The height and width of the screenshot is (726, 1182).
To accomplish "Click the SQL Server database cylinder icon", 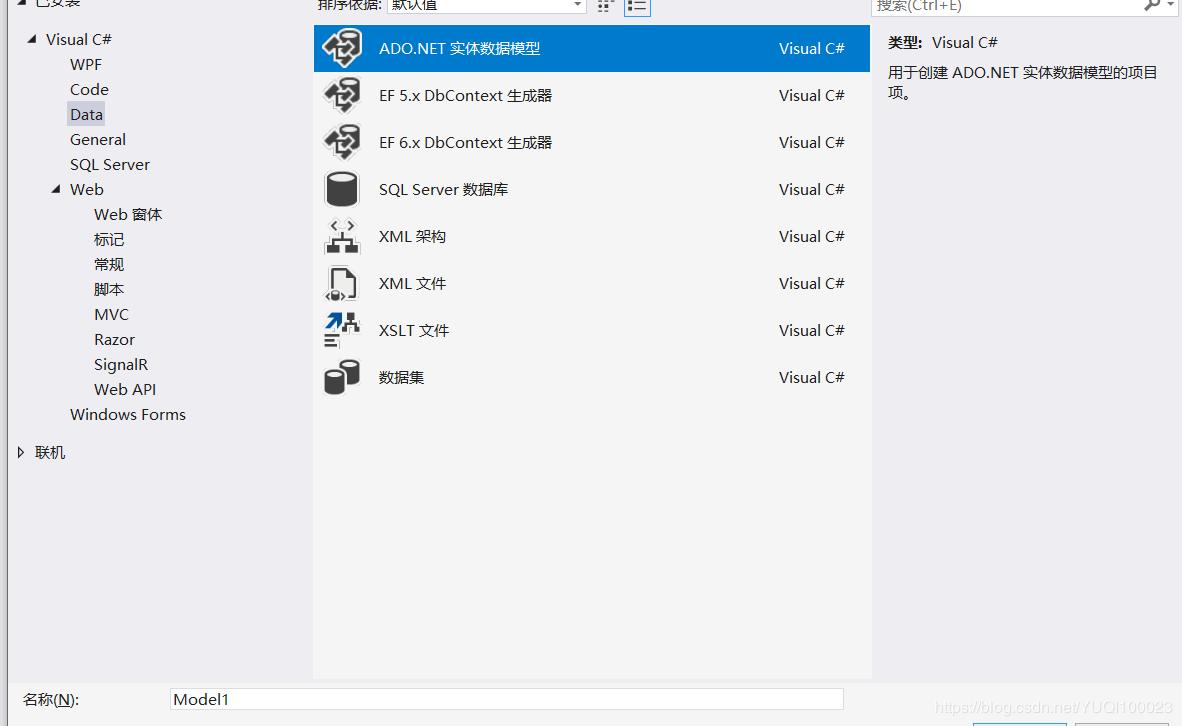I will pyautogui.click(x=341, y=189).
